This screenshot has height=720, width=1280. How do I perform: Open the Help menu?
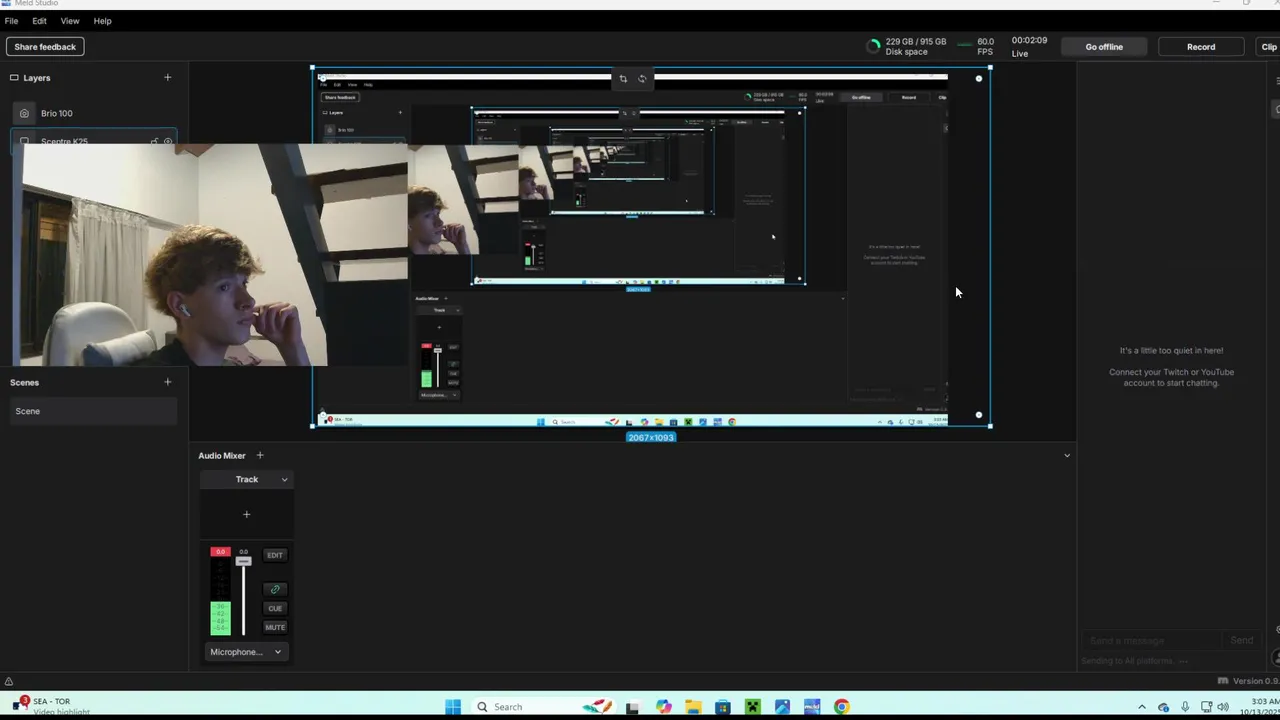102,21
